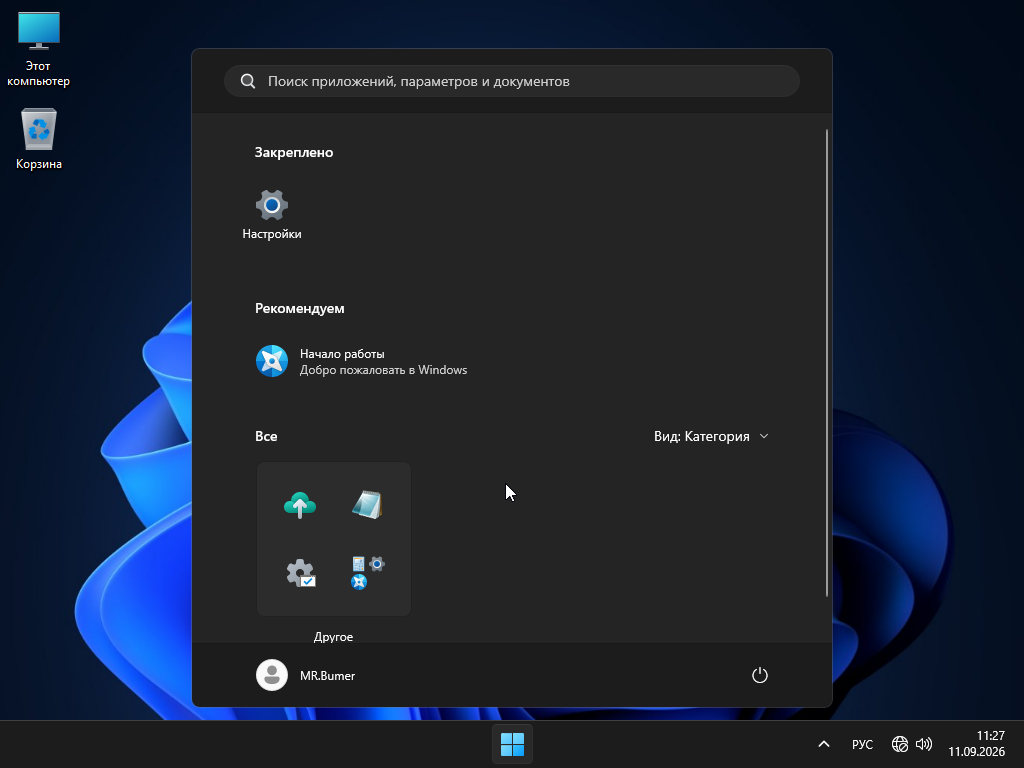The height and width of the screenshot is (768, 1024).
Task: Click the Windows Start button in taskbar
Action: pos(512,744)
